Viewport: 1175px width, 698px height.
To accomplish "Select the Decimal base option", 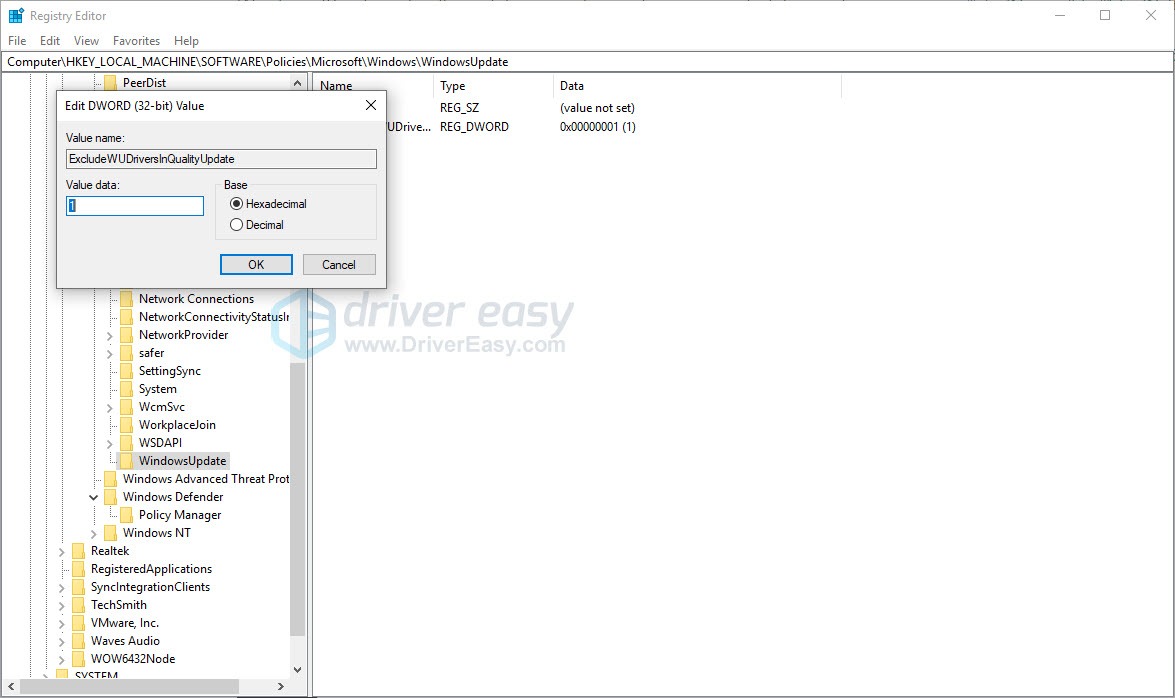I will click(x=237, y=224).
